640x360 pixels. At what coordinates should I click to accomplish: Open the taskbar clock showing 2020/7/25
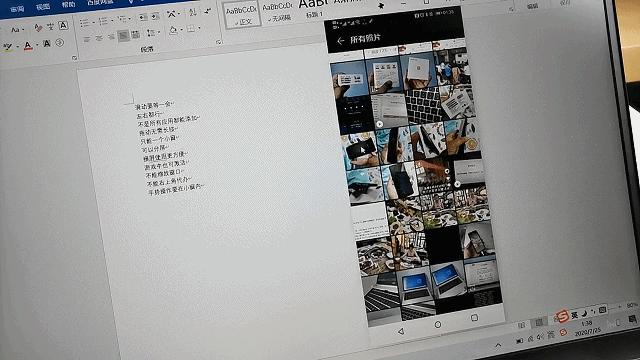tap(587, 328)
